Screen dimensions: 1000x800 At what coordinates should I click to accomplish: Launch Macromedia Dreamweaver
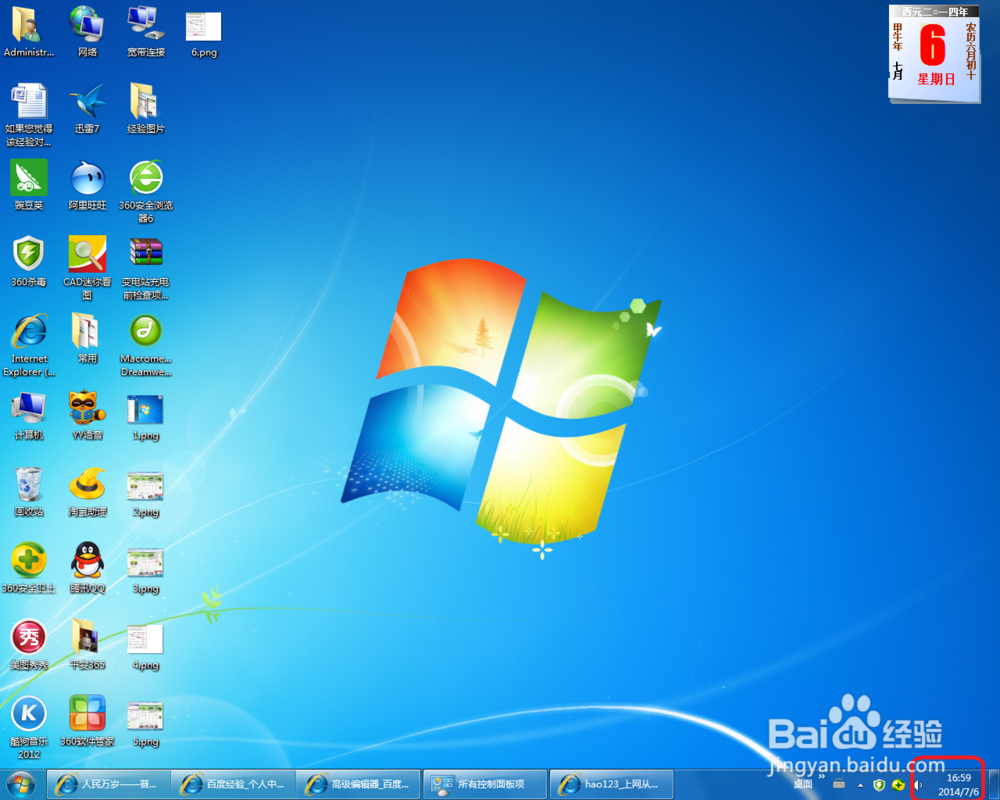coord(146,344)
